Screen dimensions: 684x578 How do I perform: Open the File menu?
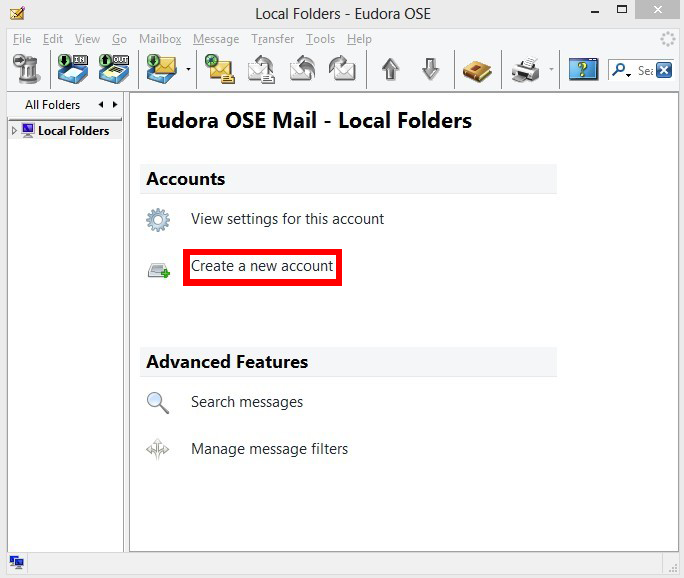(22, 39)
